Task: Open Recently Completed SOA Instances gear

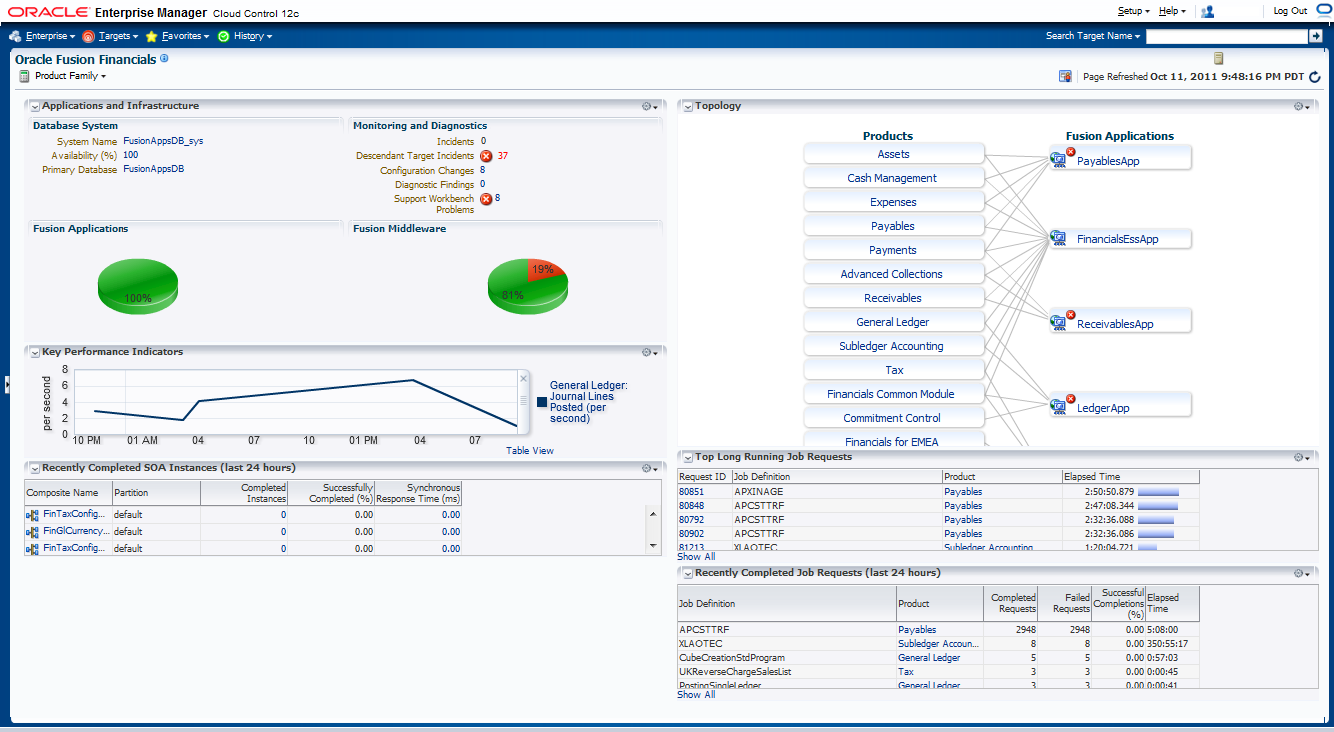Action: click(x=650, y=468)
